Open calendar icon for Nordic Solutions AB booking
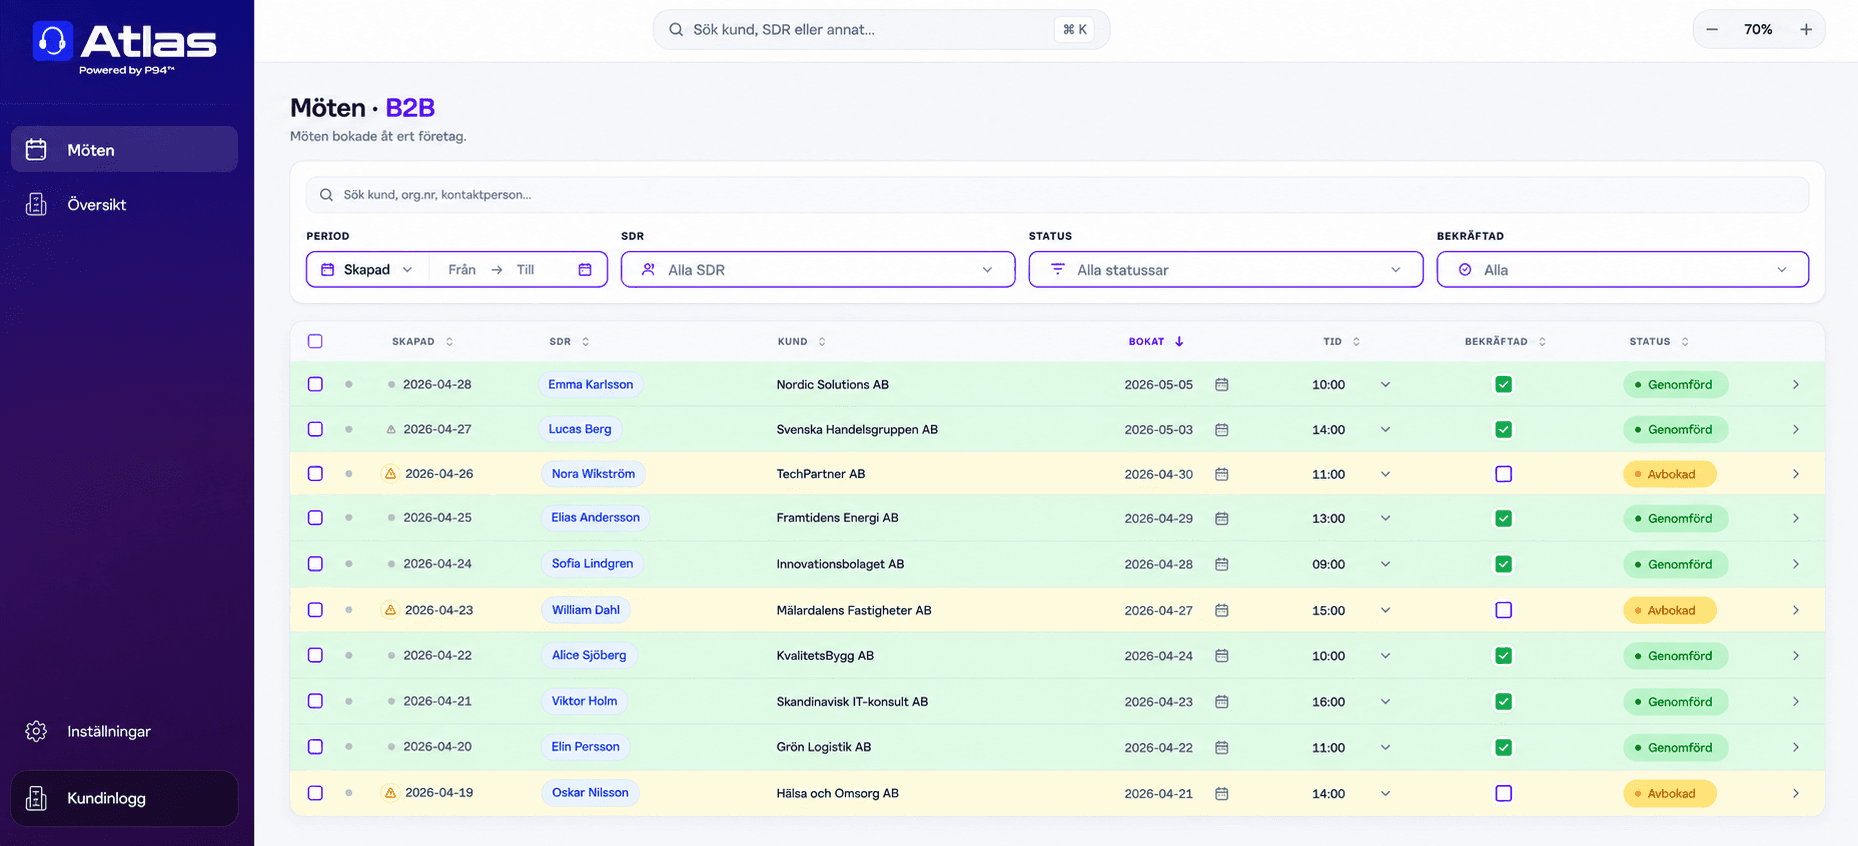 point(1221,384)
